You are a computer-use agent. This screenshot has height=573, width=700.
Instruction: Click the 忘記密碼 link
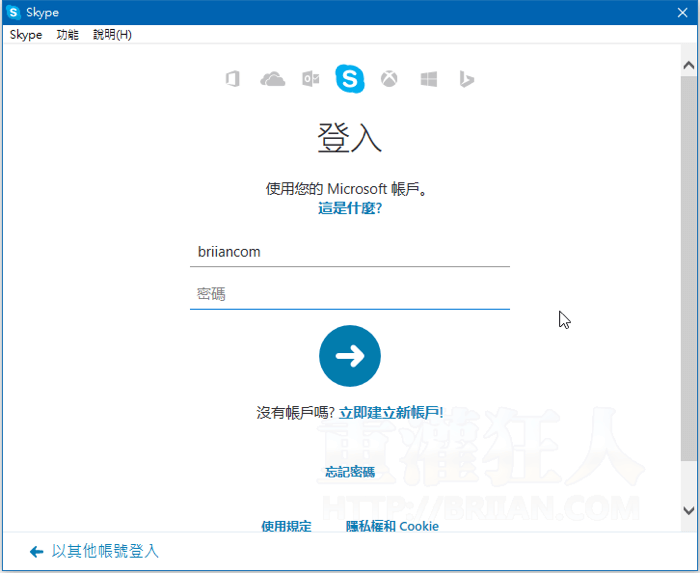(350, 472)
